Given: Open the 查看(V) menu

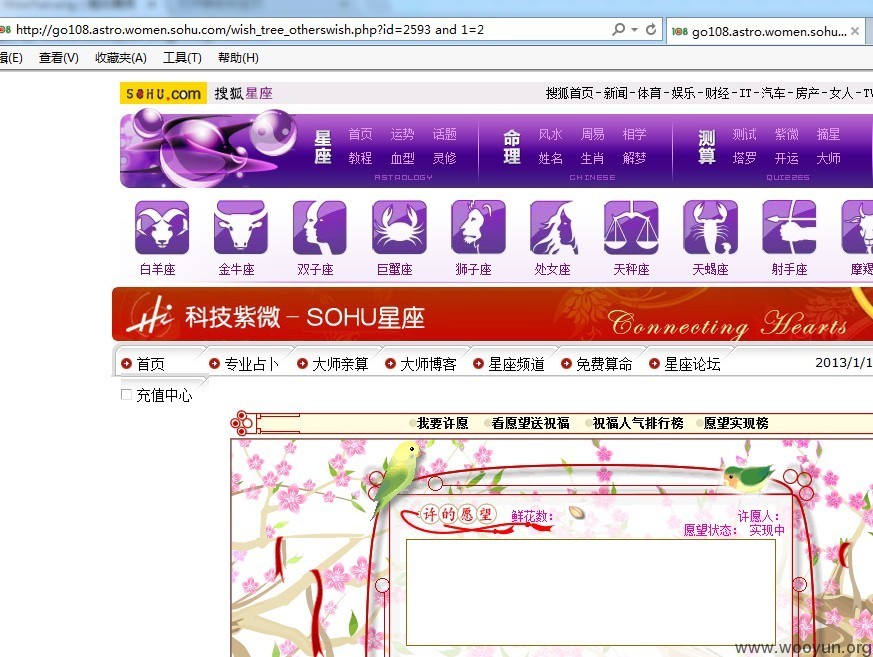Looking at the screenshot, I should pyautogui.click(x=58, y=58).
